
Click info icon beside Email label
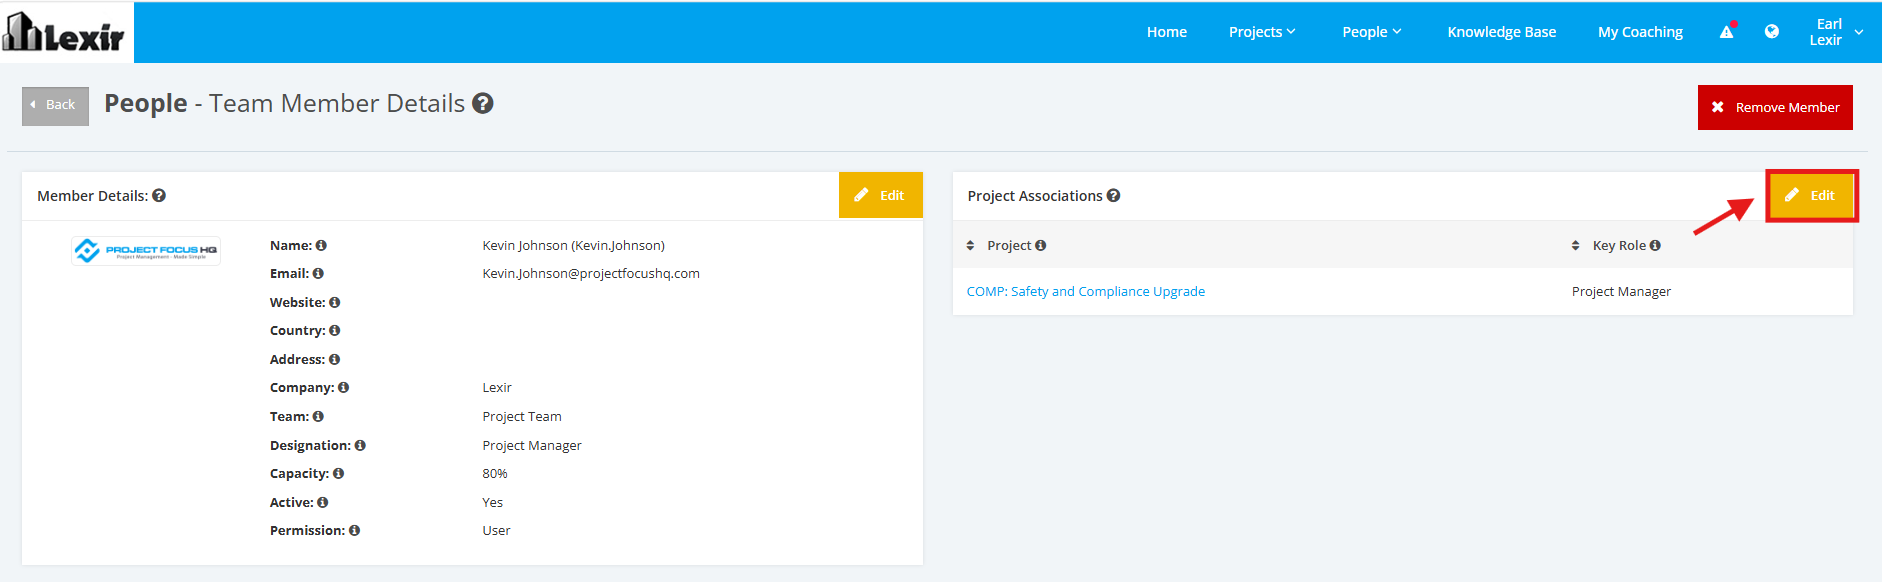[x=318, y=273]
